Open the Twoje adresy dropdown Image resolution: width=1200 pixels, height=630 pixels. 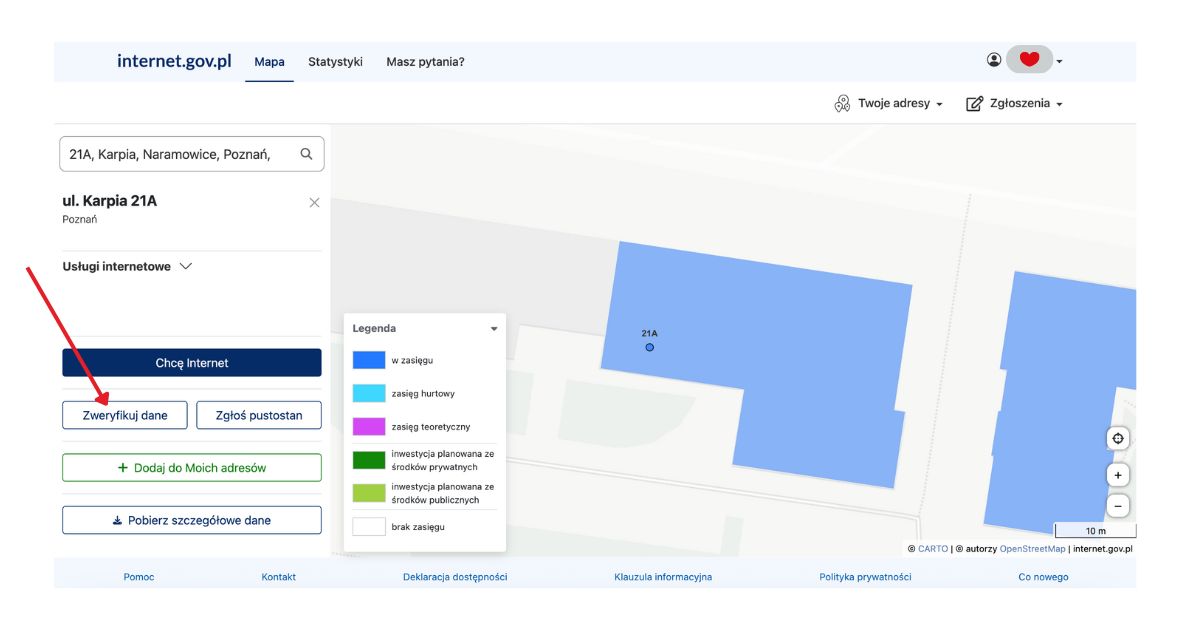coord(888,104)
